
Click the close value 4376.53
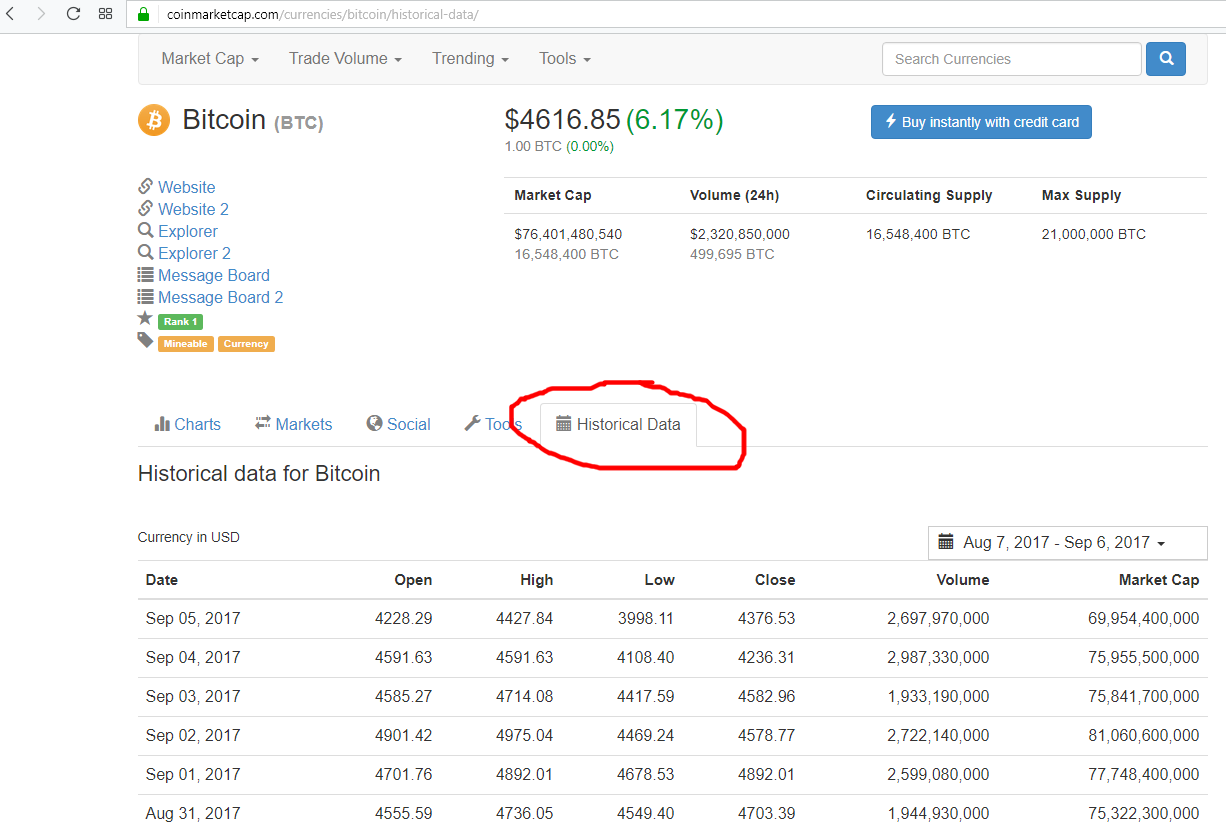(767, 618)
